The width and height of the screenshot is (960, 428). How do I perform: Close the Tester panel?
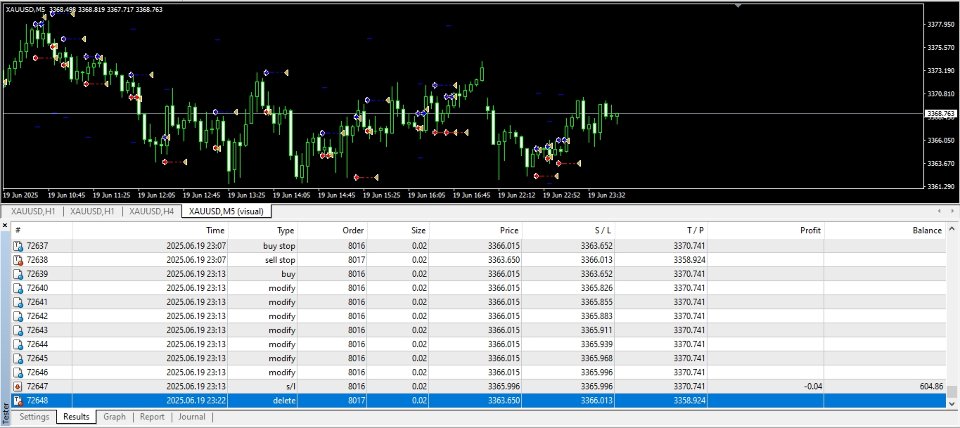pos(6,225)
